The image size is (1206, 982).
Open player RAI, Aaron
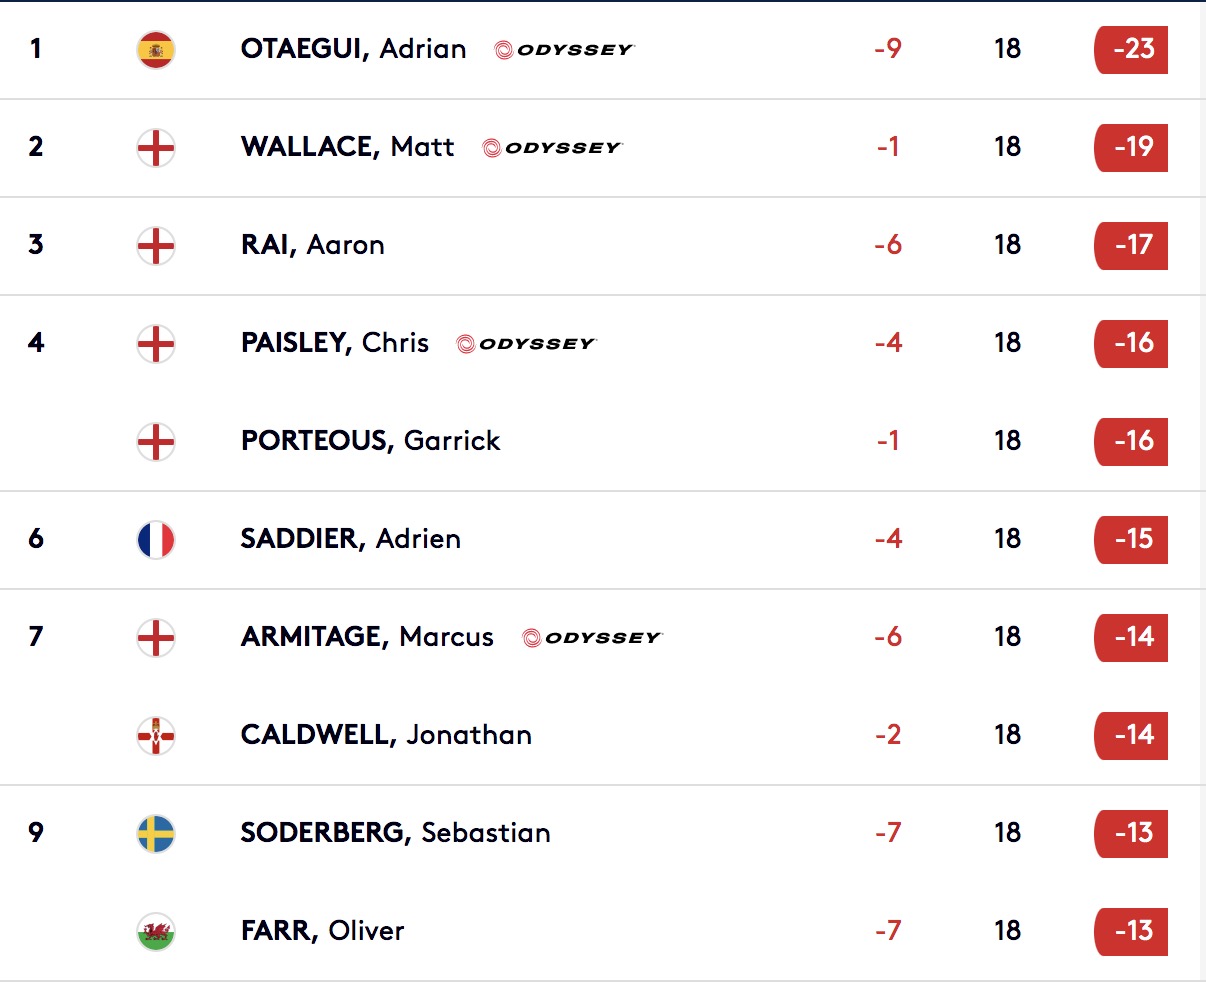[312, 245]
